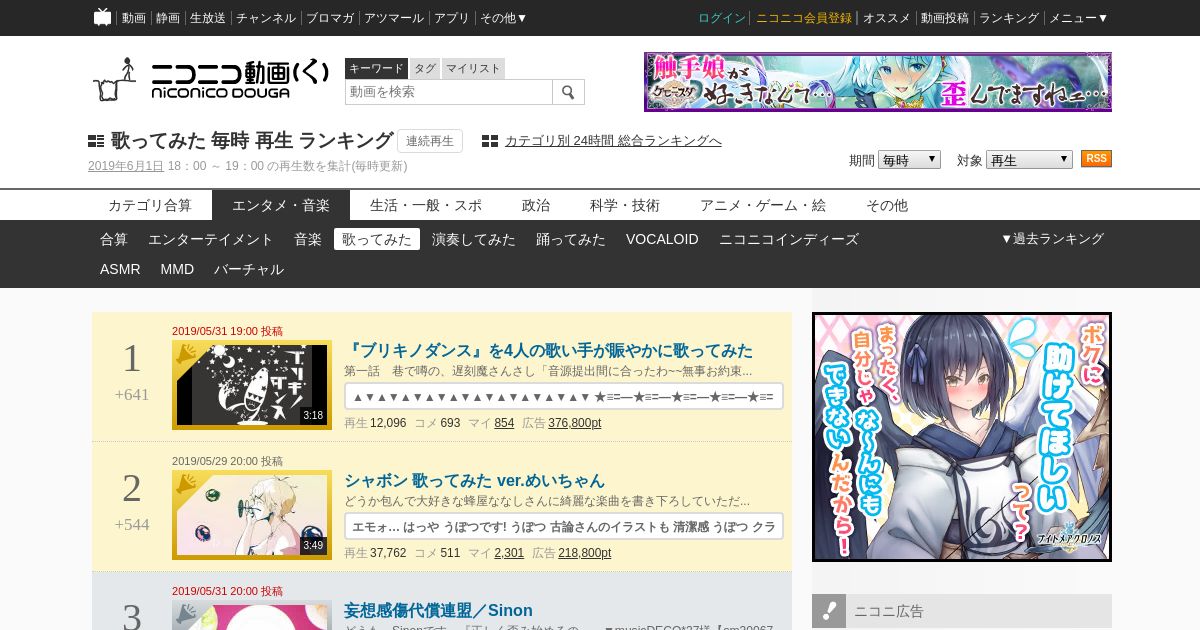Open 動画投稿 in top bar

pos(945,18)
